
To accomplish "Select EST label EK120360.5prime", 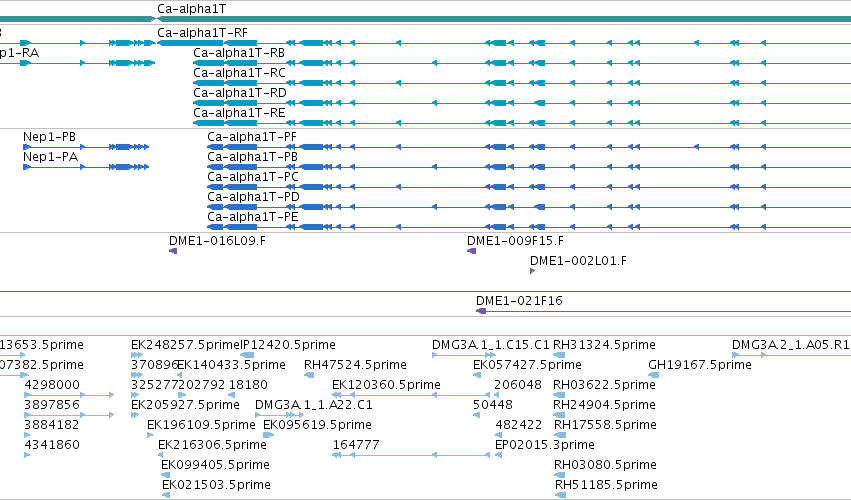I will pyautogui.click(x=386, y=385).
